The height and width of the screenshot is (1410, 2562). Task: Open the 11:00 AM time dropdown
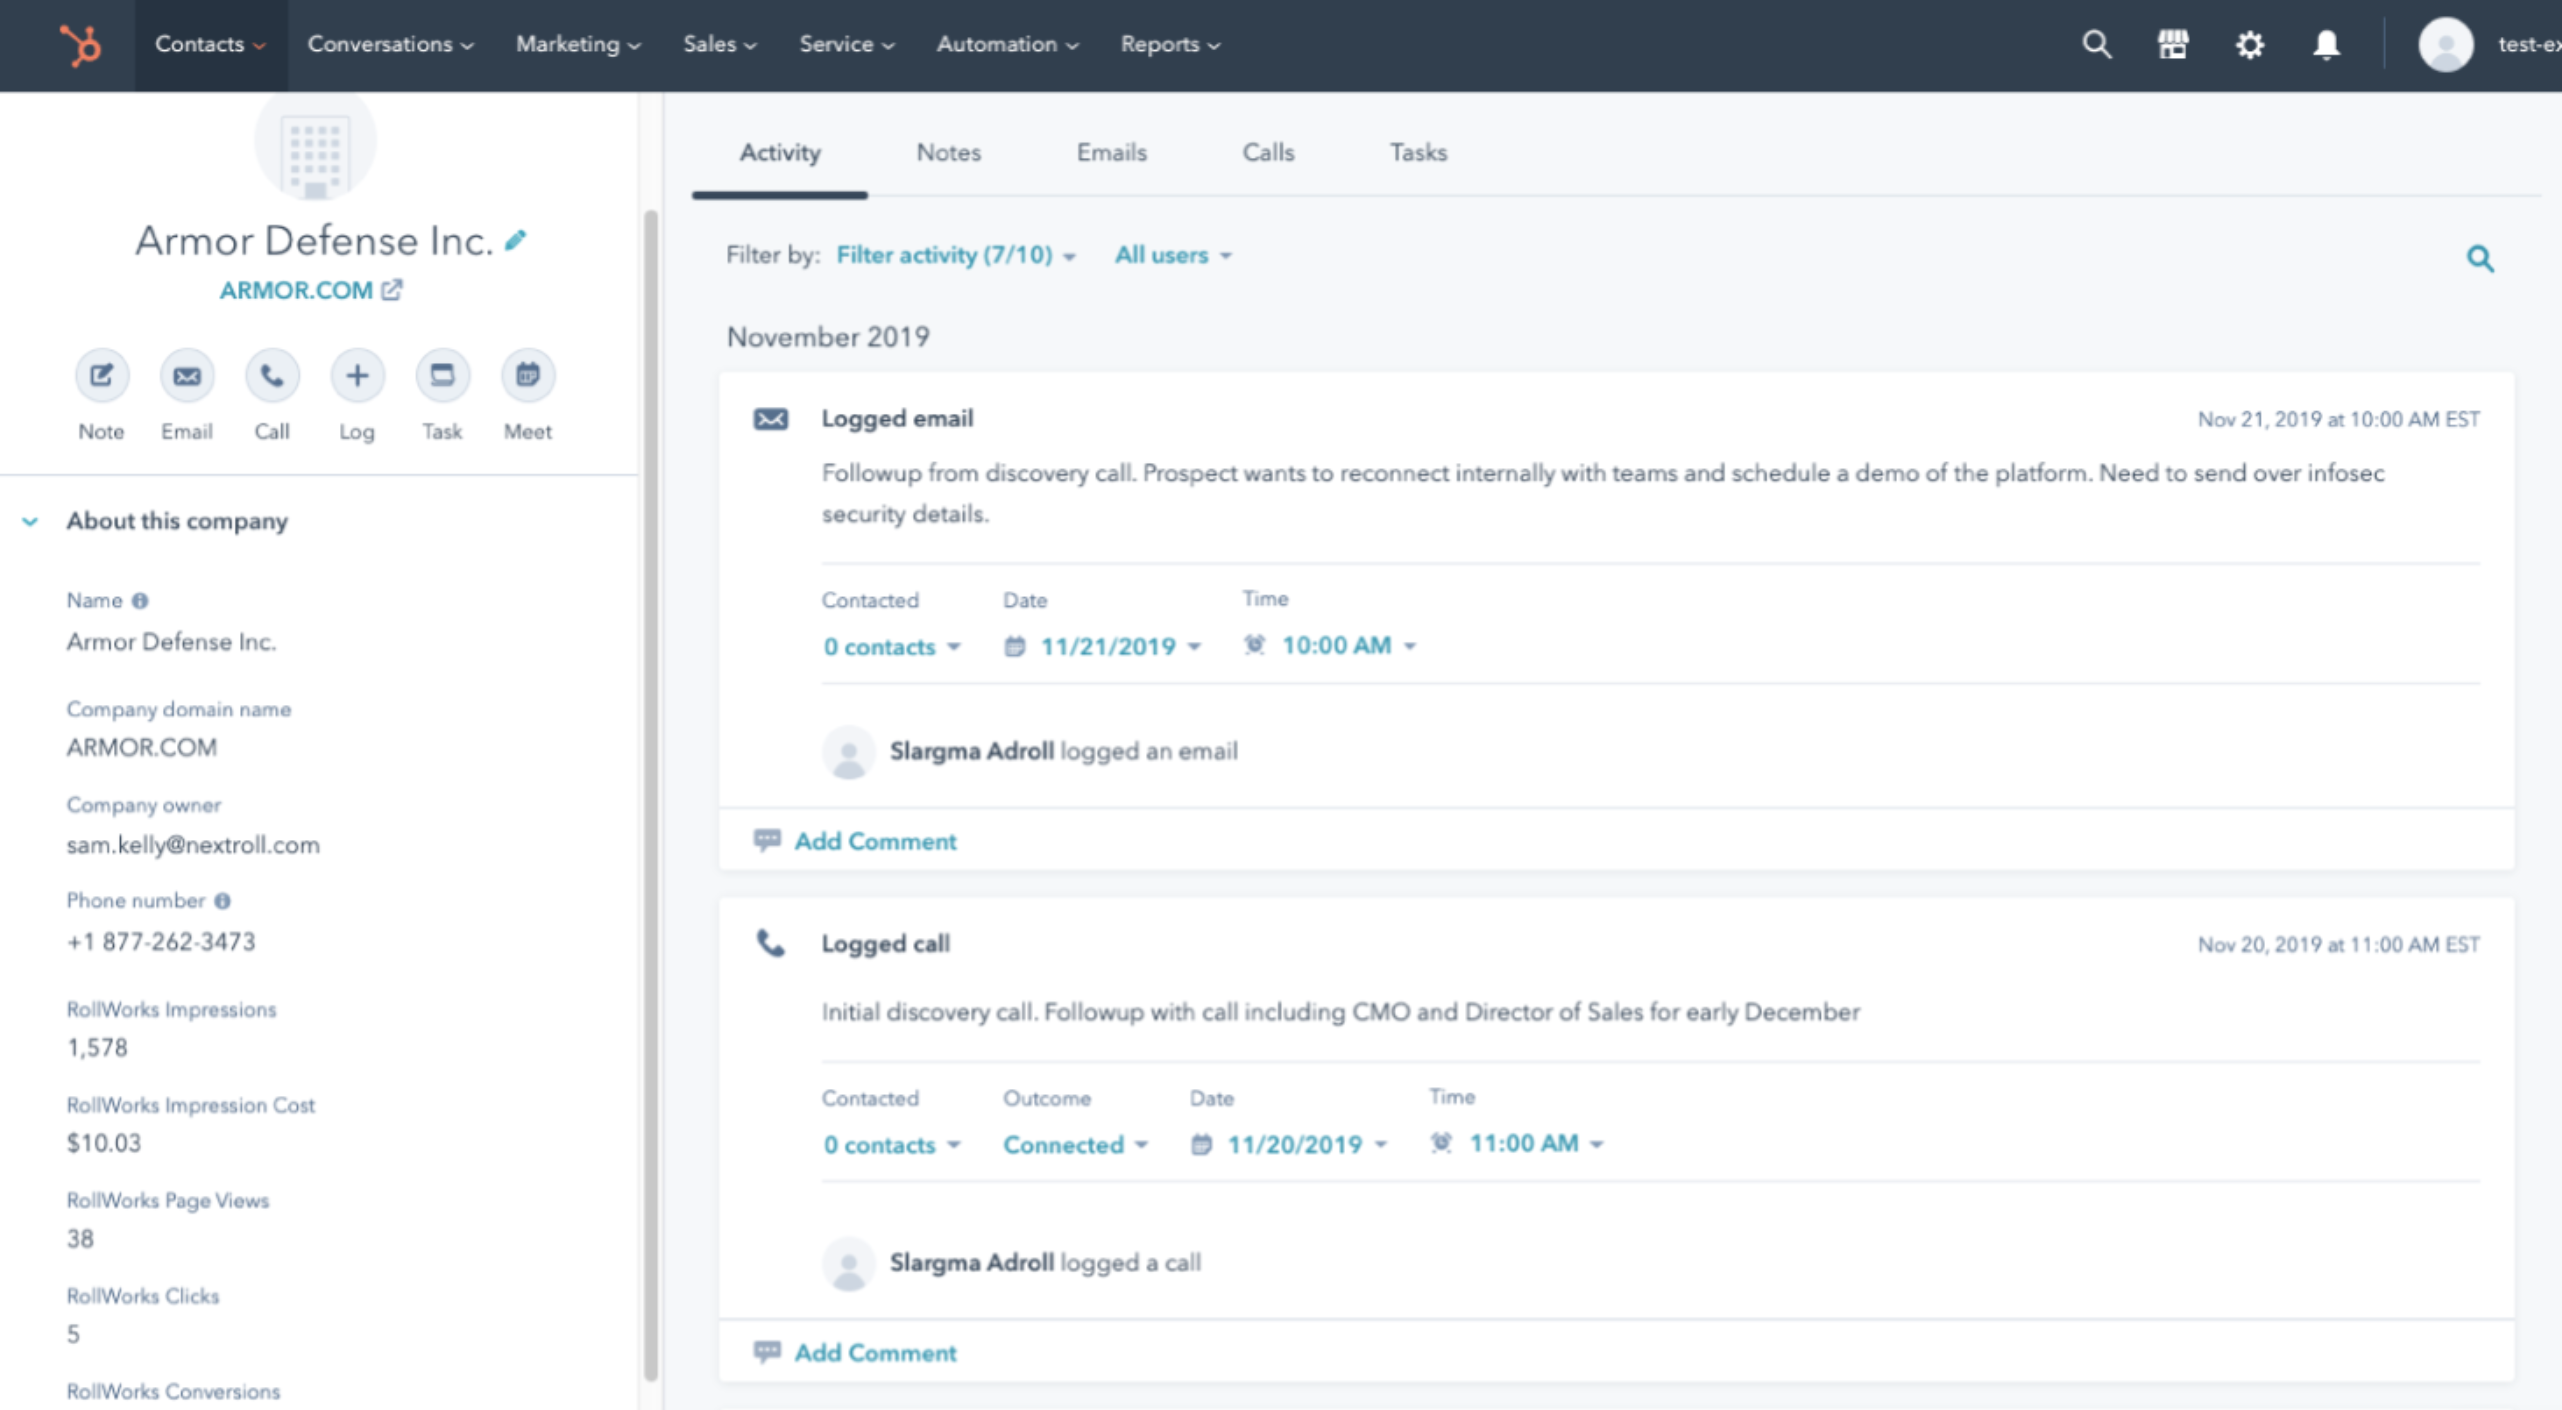click(x=1517, y=1144)
